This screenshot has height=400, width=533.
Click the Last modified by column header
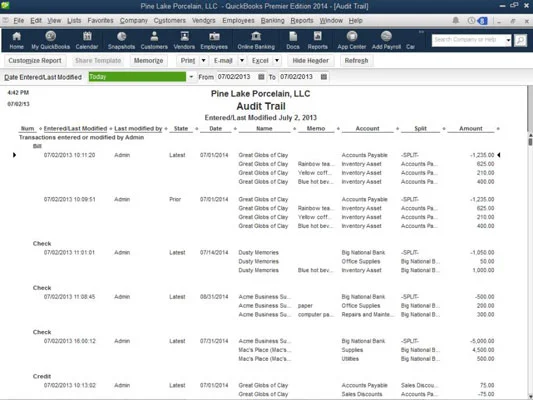point(138,128)
